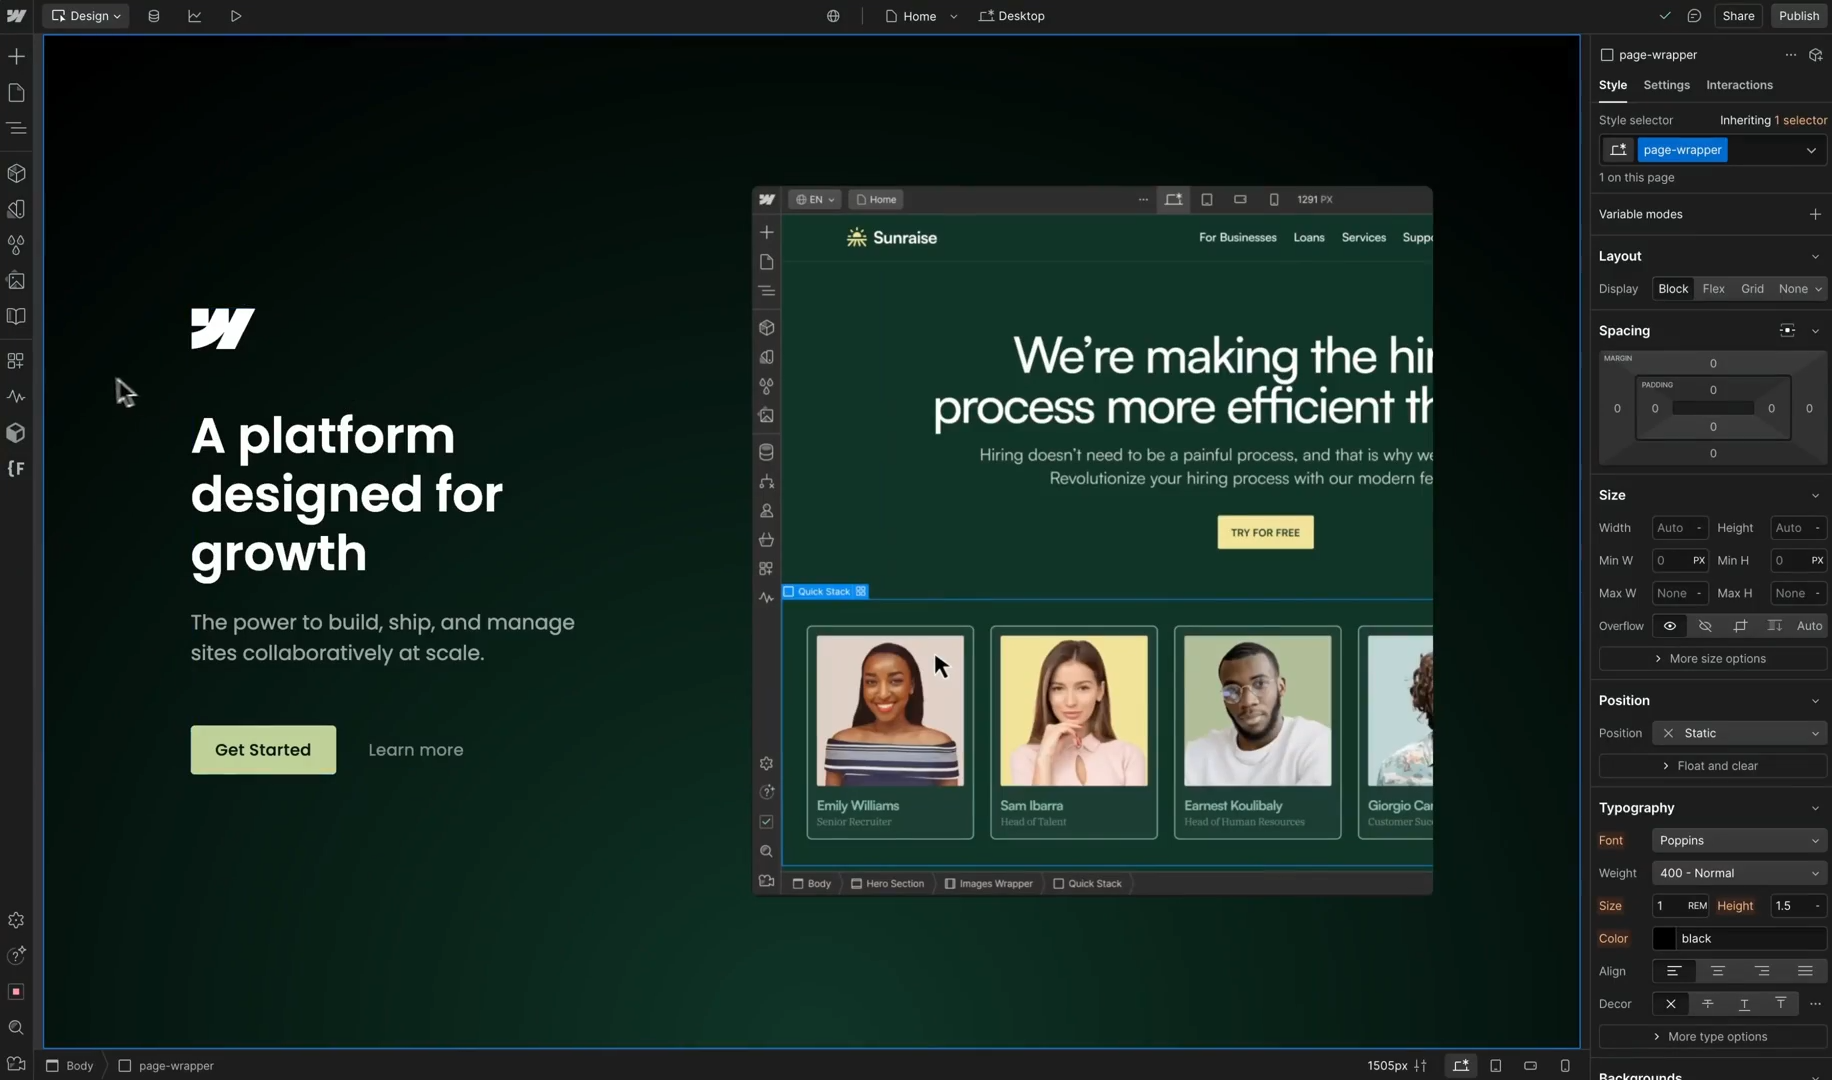Viewport: 1832px width, 1080px height.
Task: Open the Font Poppins dropdown
Action: [1739, 841]
